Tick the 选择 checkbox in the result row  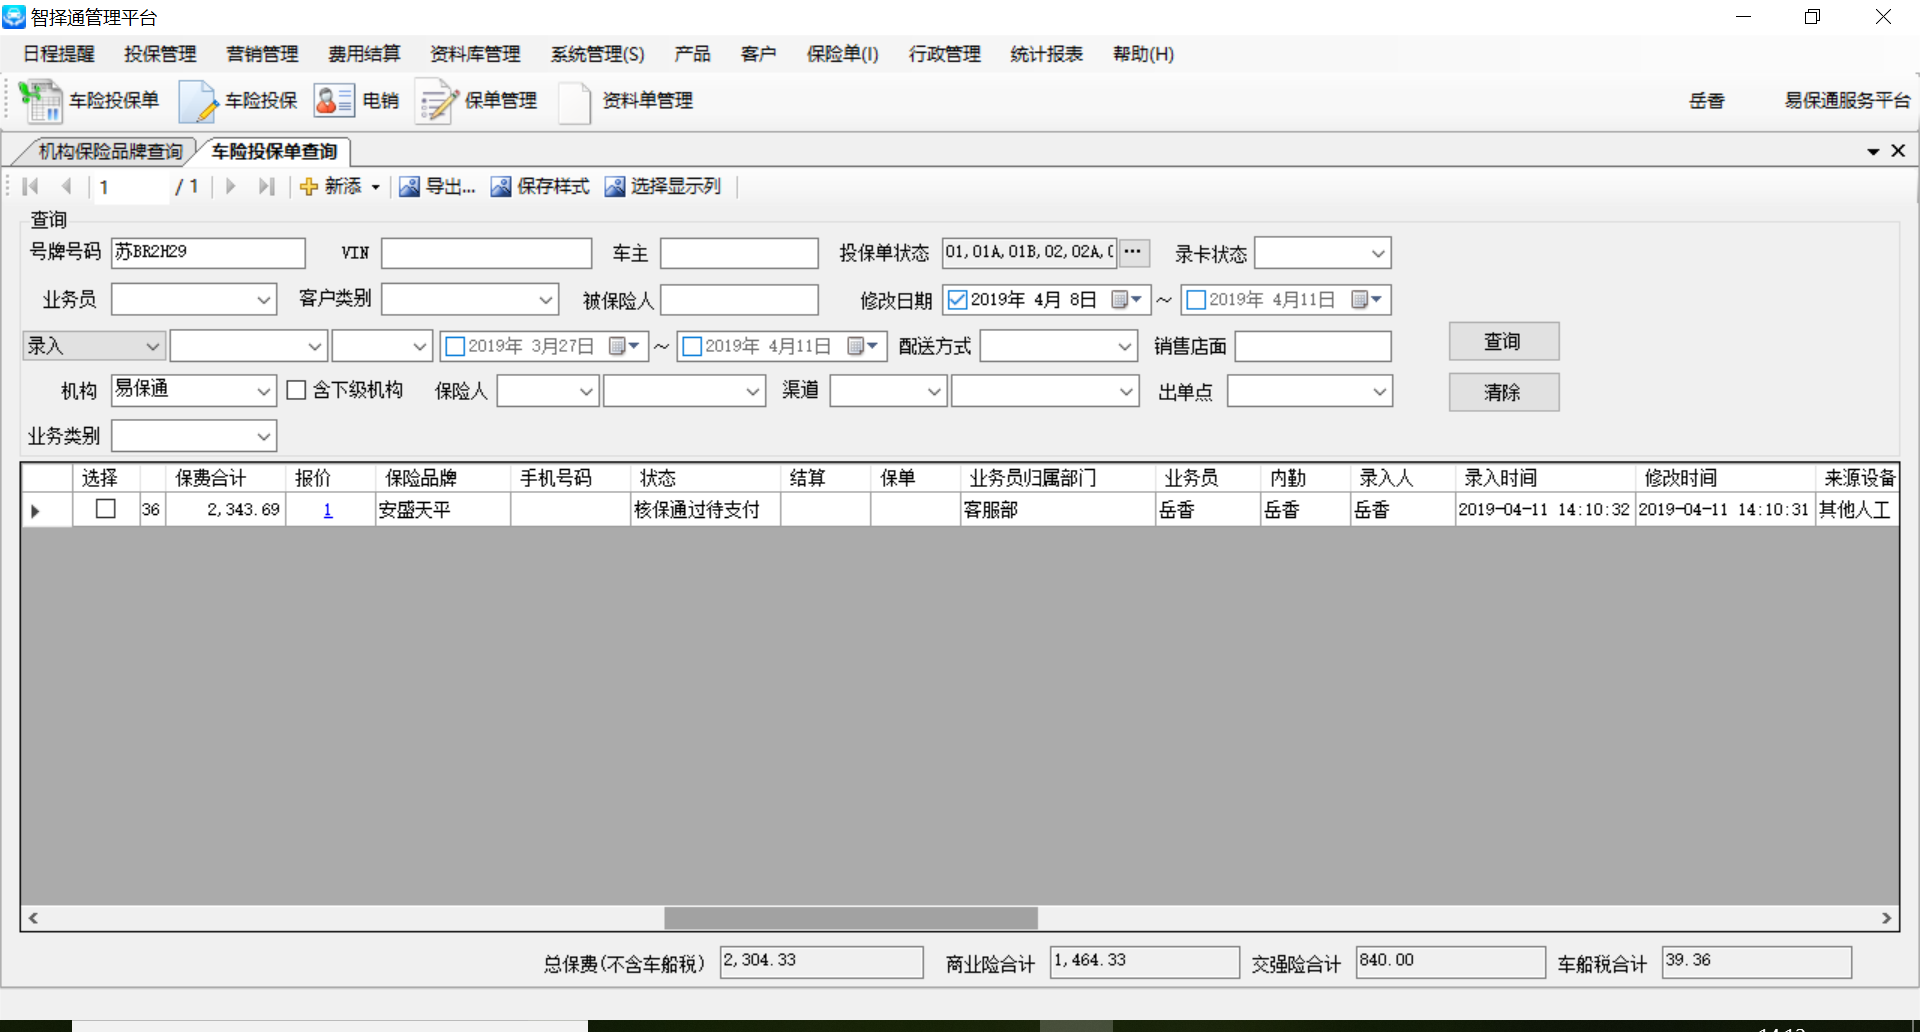(x=105, y=509)
